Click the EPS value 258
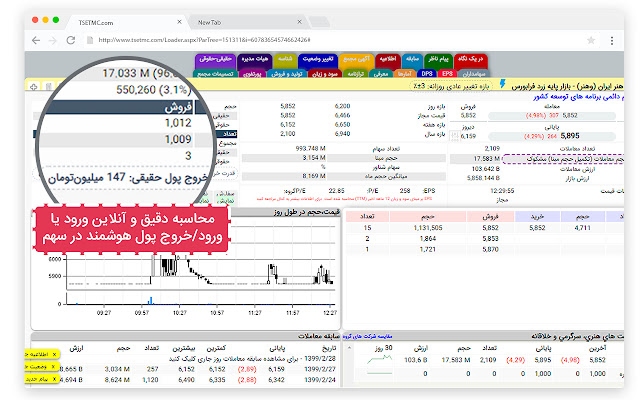This screenshot has width=640, height=400. click(404, 191)
